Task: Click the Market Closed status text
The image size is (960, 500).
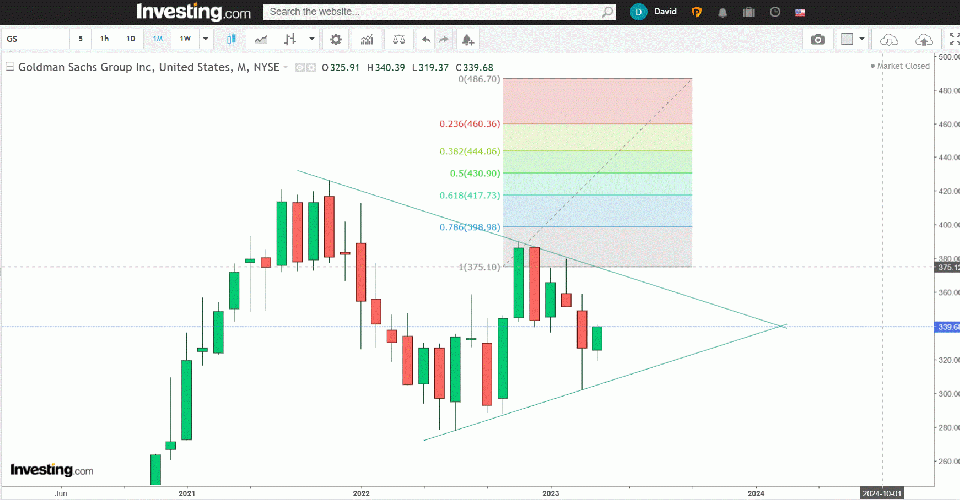Action: pos(903,65)
